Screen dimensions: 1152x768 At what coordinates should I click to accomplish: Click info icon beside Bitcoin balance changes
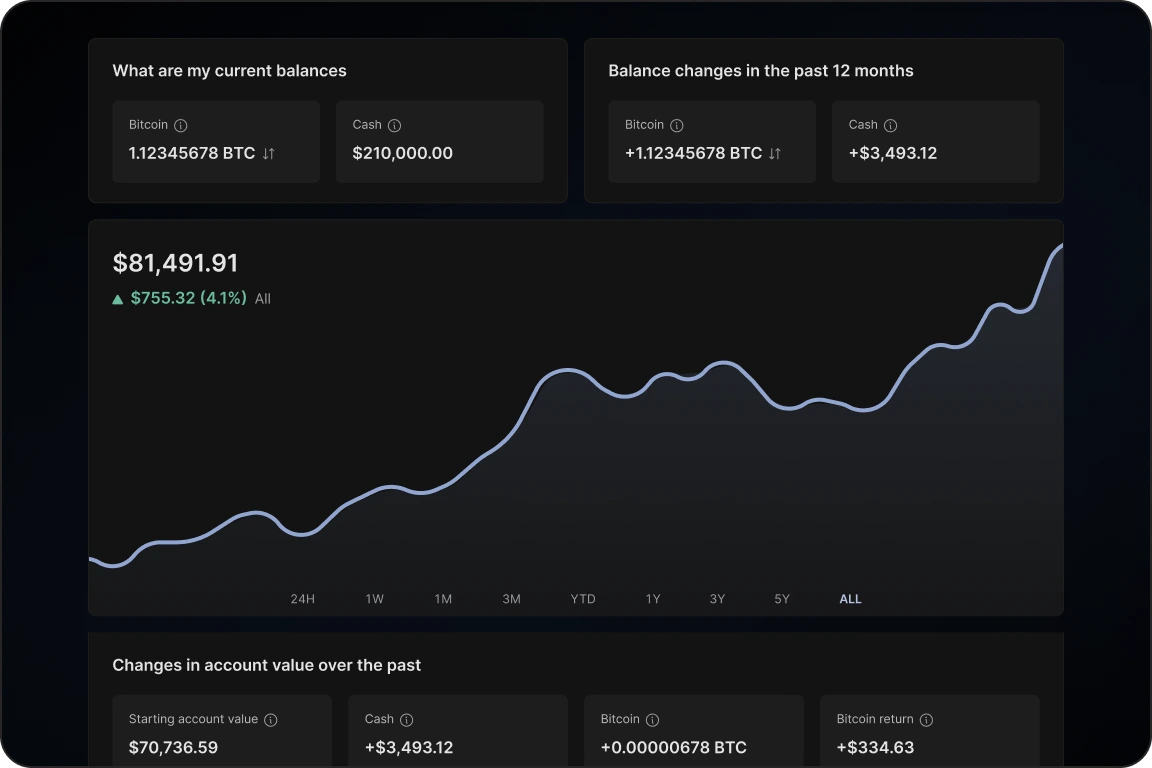point(677,126)
